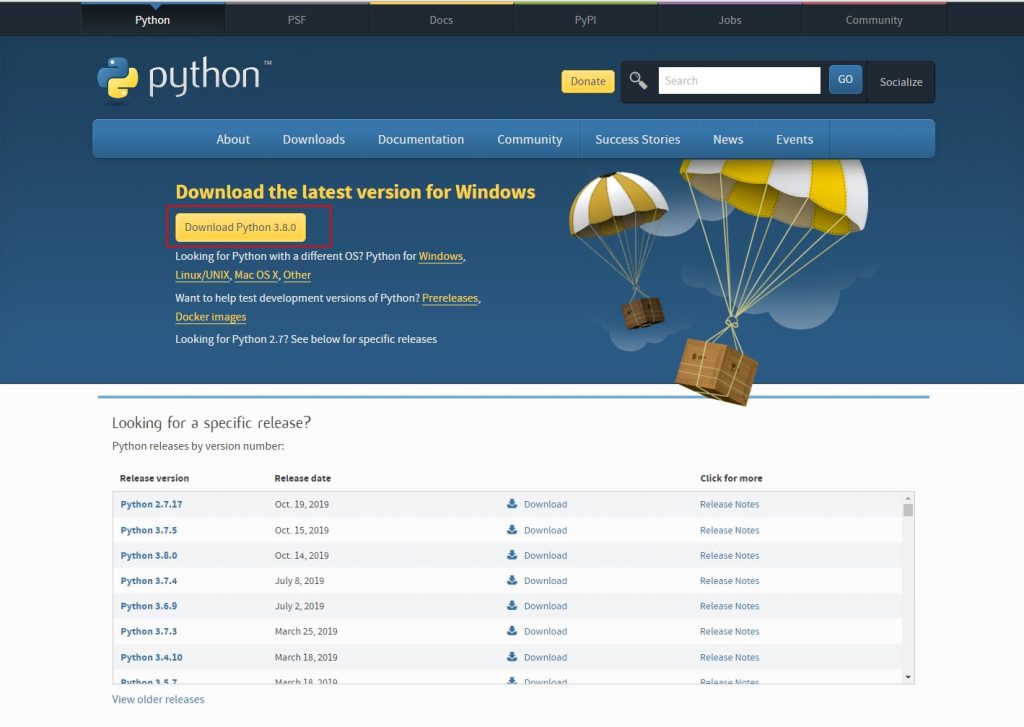Click the 'Oct. 14, 2019' release date
The height and width of the screenshot is (727, 1024).
click(x=302, y=555)
